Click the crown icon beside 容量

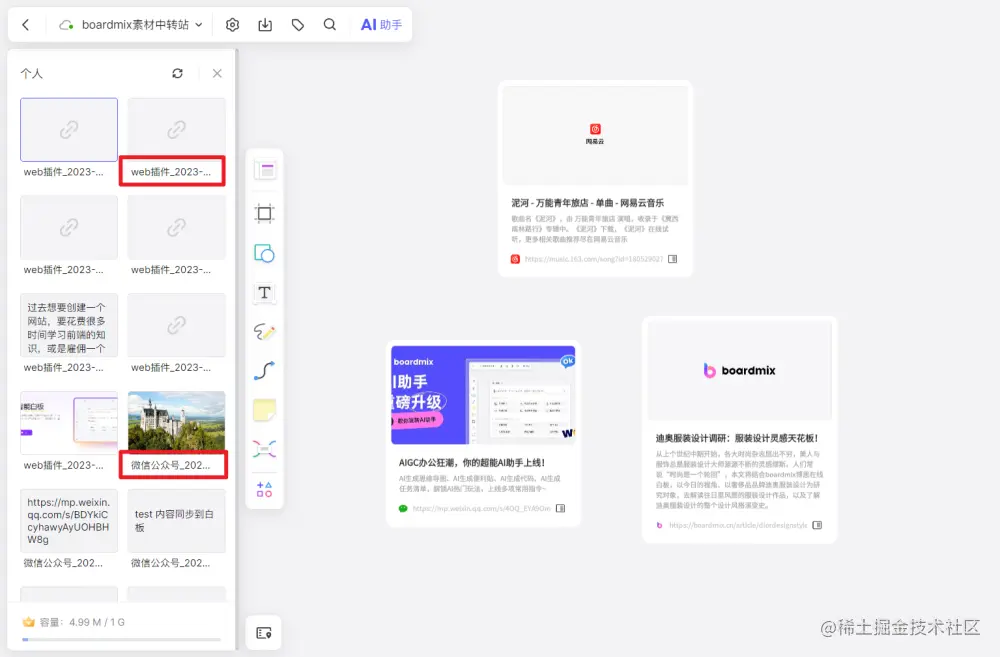coord(29,622)
